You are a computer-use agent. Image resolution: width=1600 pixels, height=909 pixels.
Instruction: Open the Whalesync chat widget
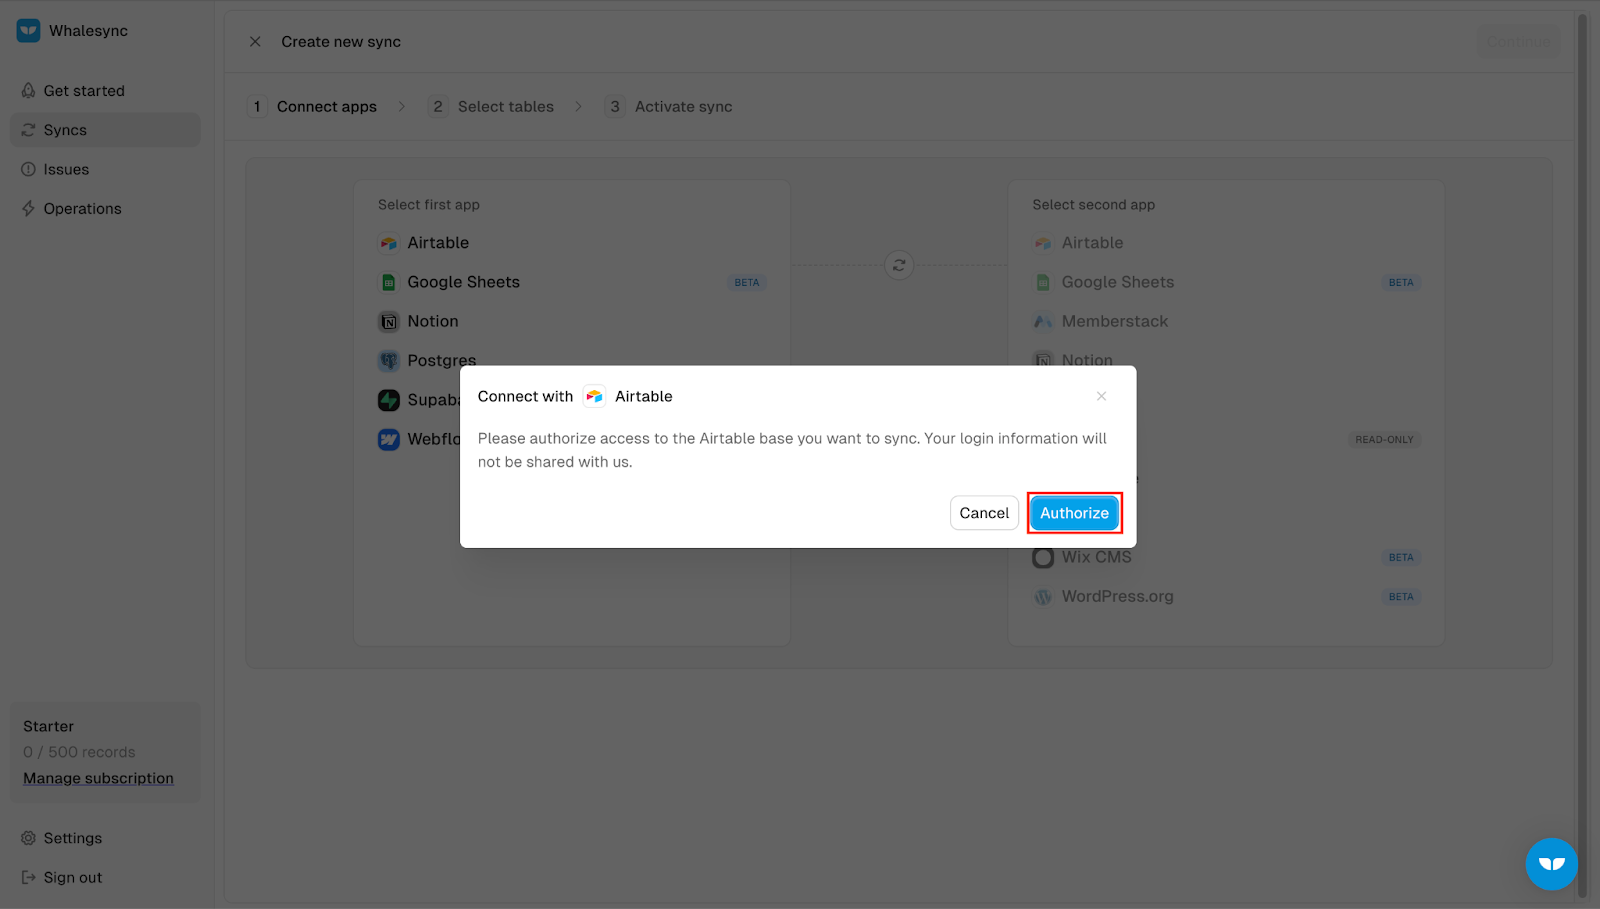point(1551,863)
